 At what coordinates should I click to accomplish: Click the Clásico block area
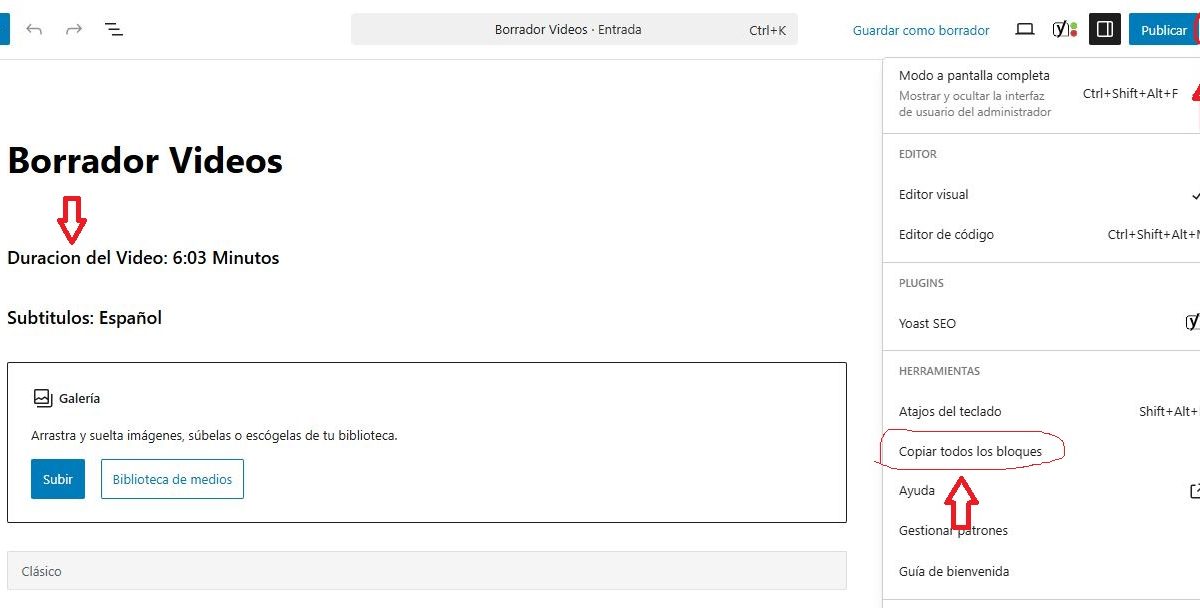(x=427, y=571)
